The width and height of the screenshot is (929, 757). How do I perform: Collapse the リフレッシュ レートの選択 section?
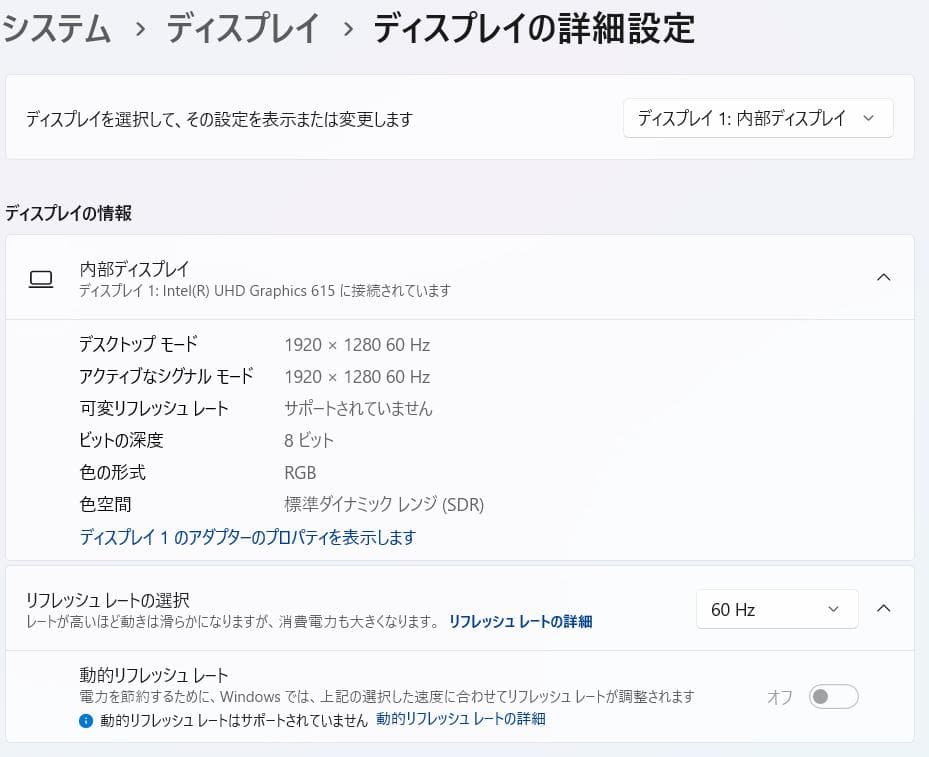point(884,609)
